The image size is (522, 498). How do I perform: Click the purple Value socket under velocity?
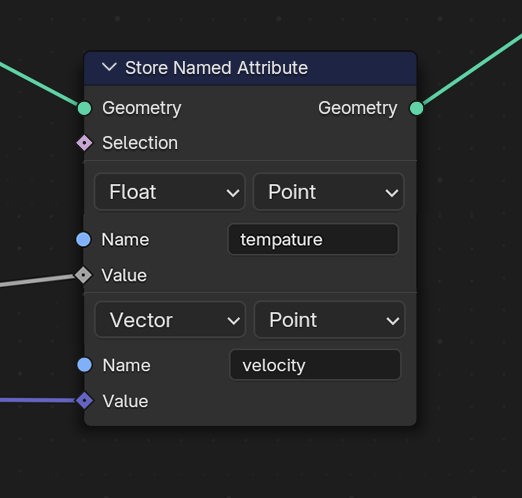pyautogui.click(x=84, y=400)
